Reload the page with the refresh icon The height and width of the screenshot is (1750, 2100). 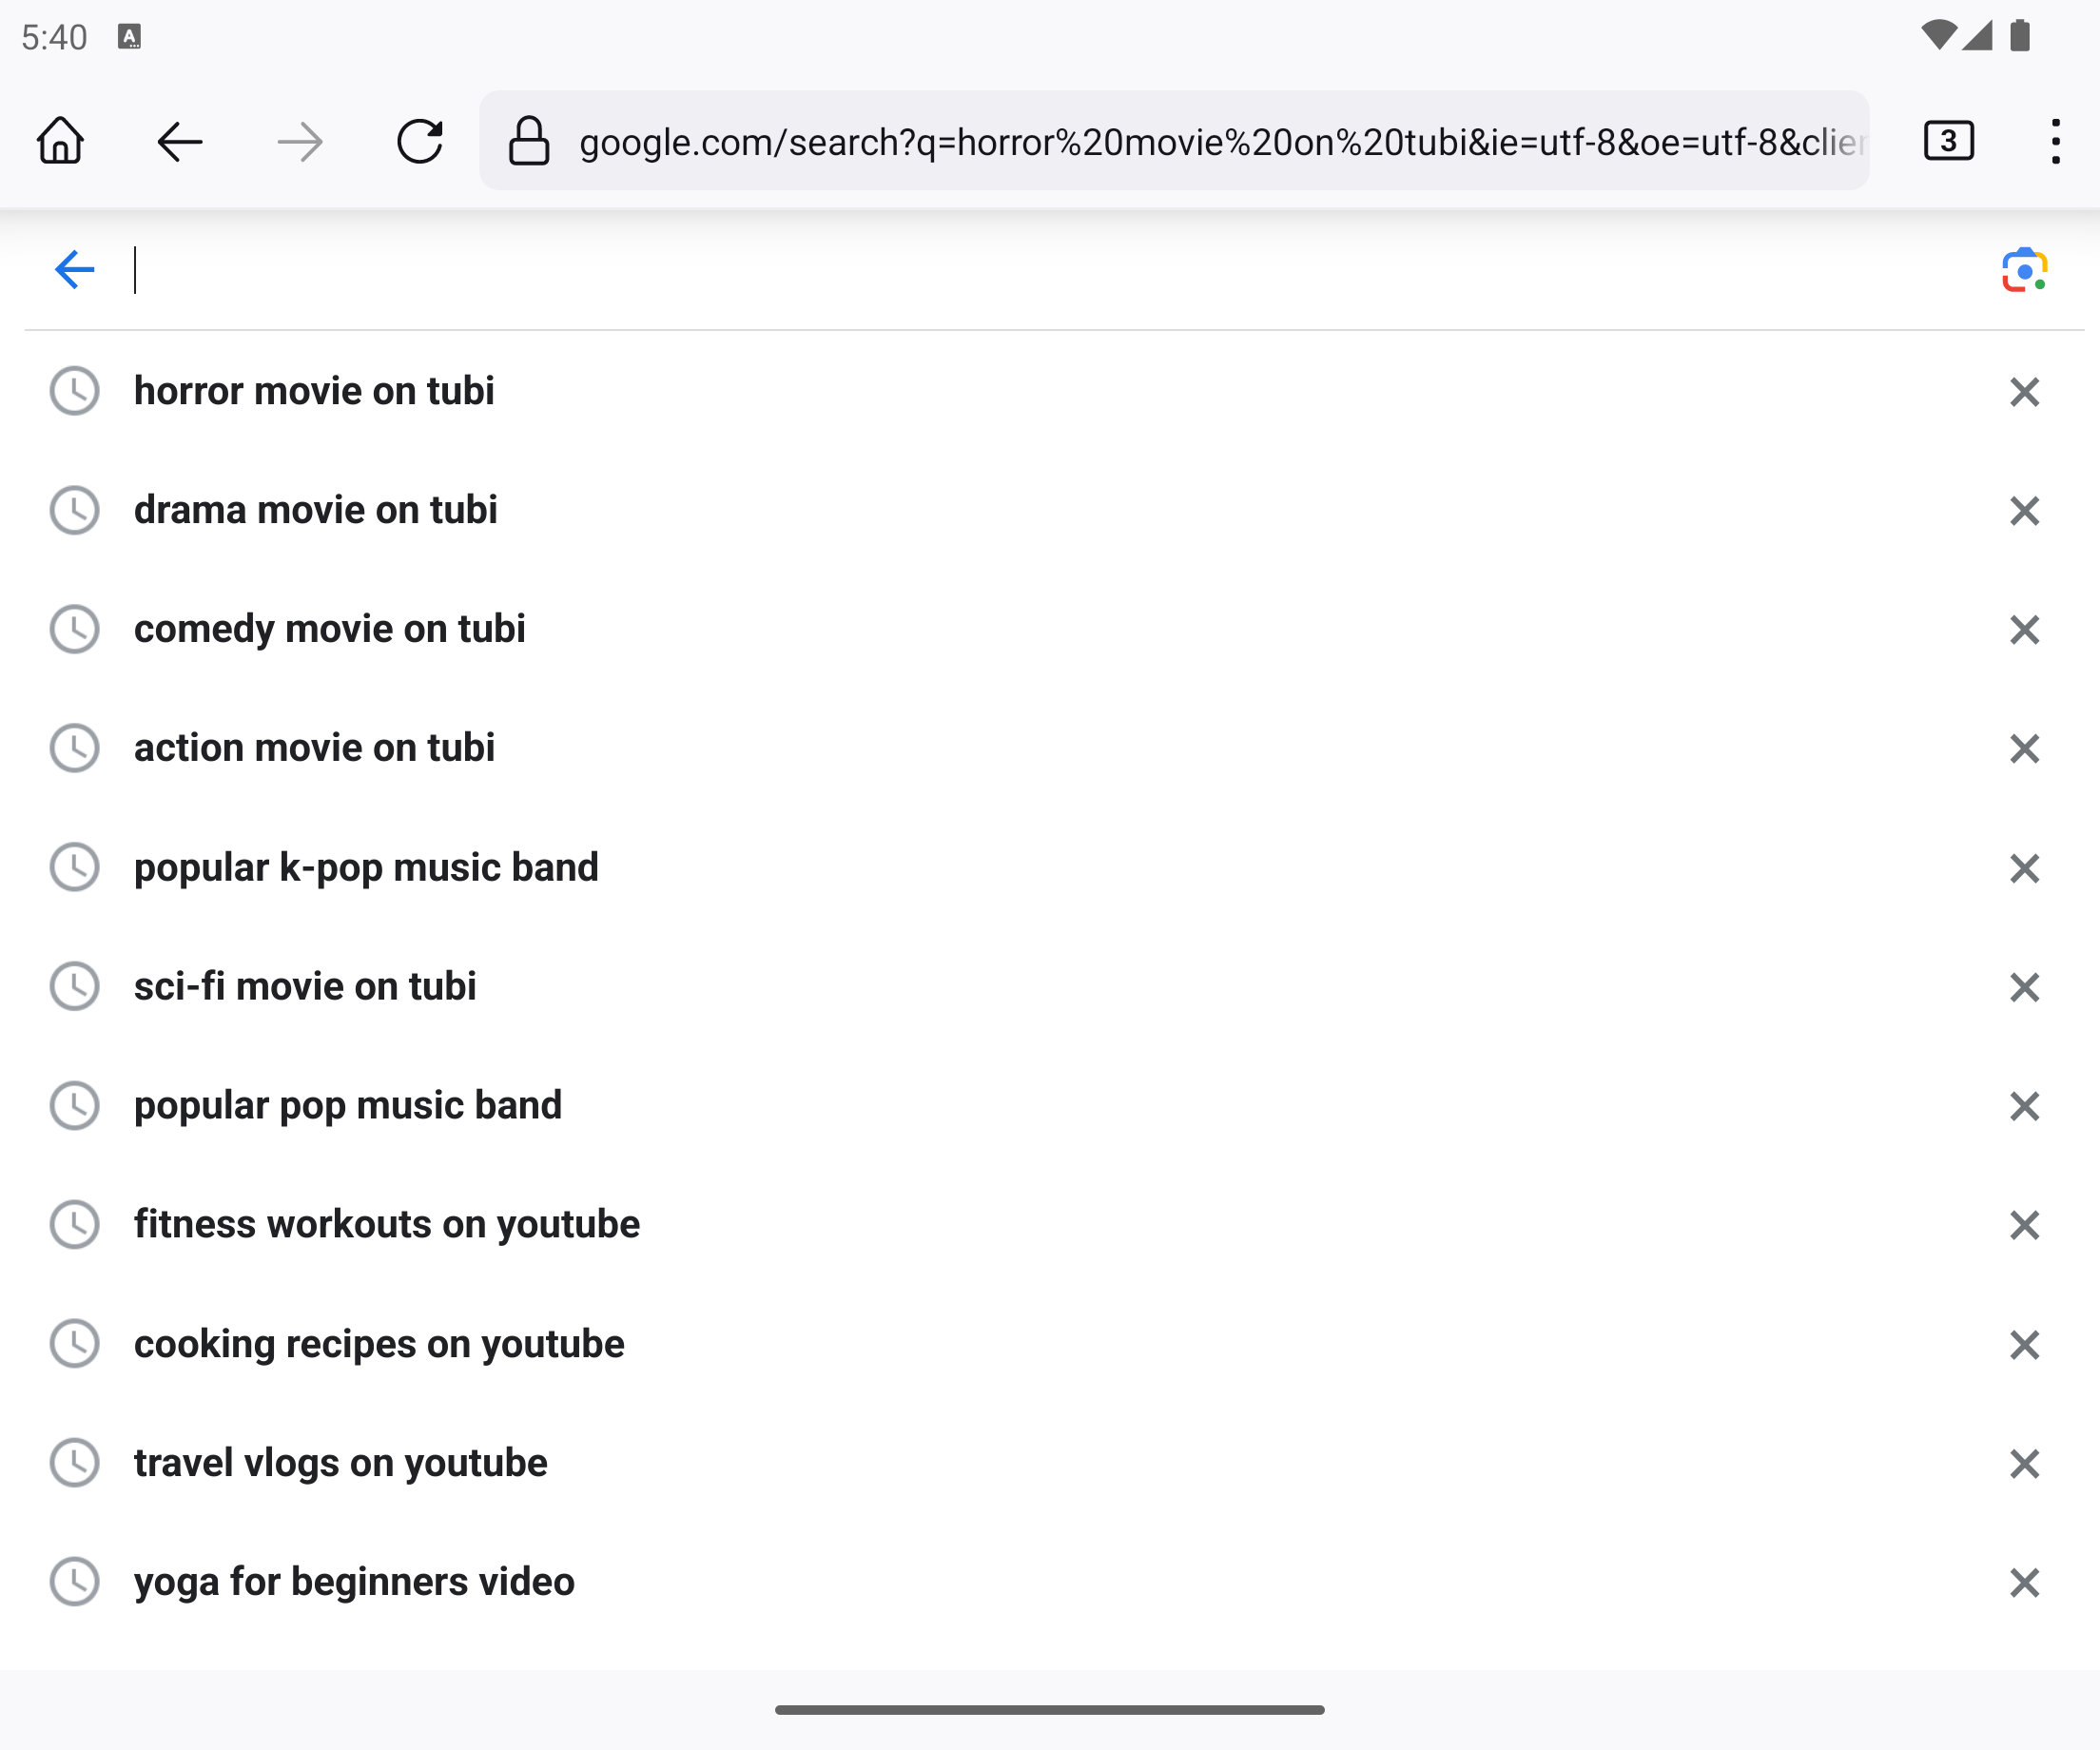420,141
